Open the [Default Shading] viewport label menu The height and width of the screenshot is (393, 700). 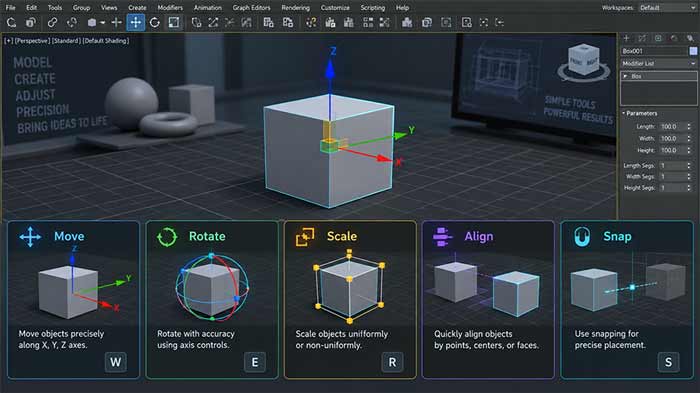pos(106,41)
